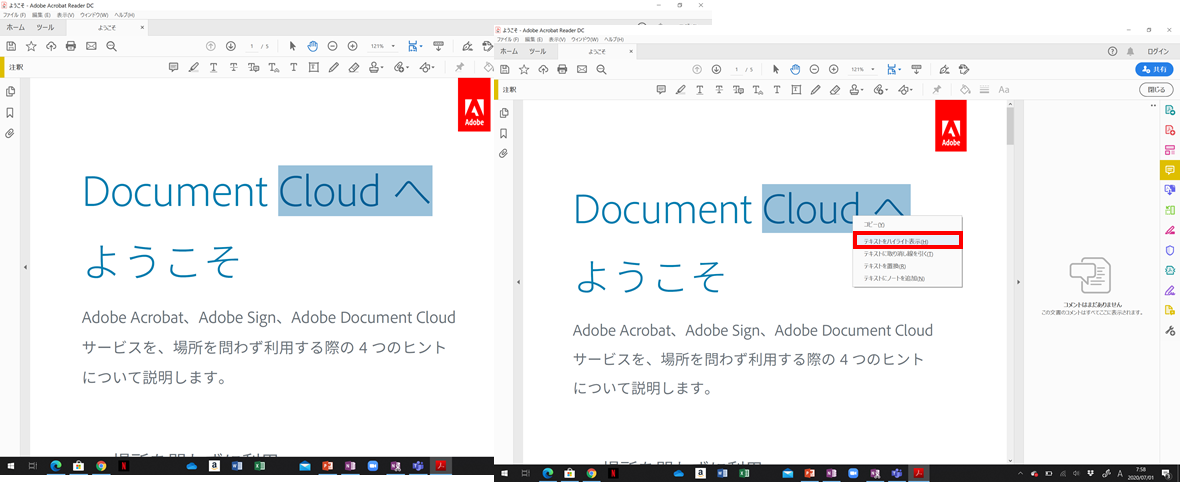Click the protect shield icon in right sidebar
Viewport: 1180px width, 482px height.
[1169, 250]
